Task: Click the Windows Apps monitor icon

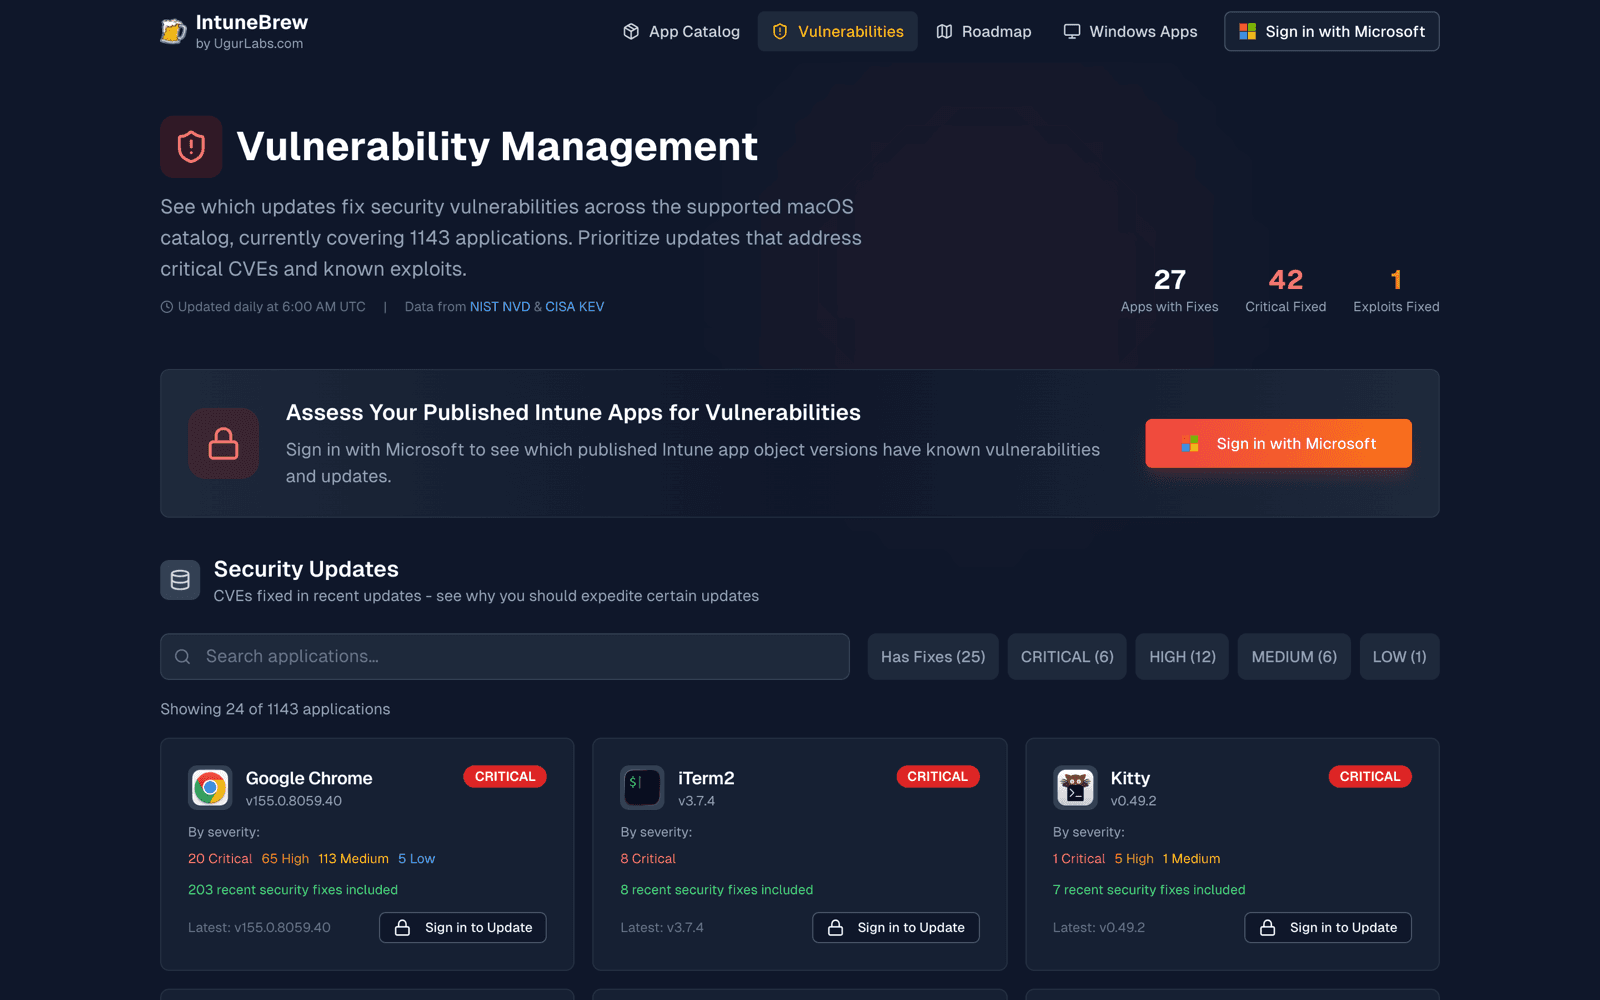Action: tap(1072, 32)
